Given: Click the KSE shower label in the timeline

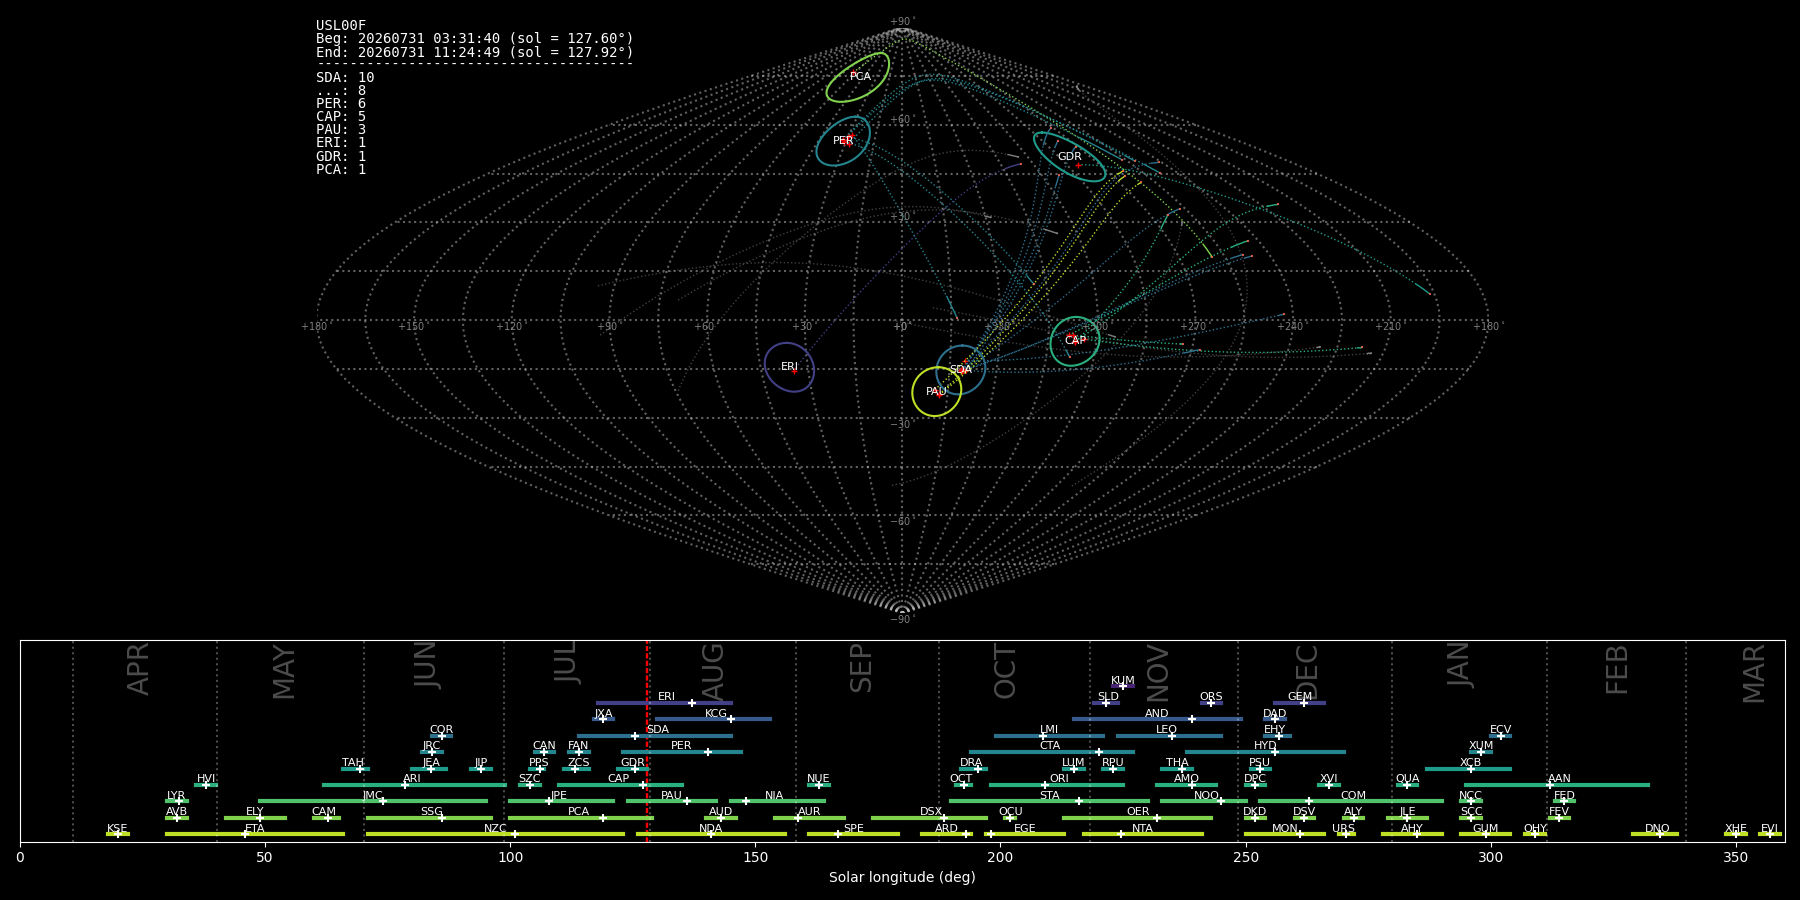Looking at the screenshot, I should click(x=117, y=829).
